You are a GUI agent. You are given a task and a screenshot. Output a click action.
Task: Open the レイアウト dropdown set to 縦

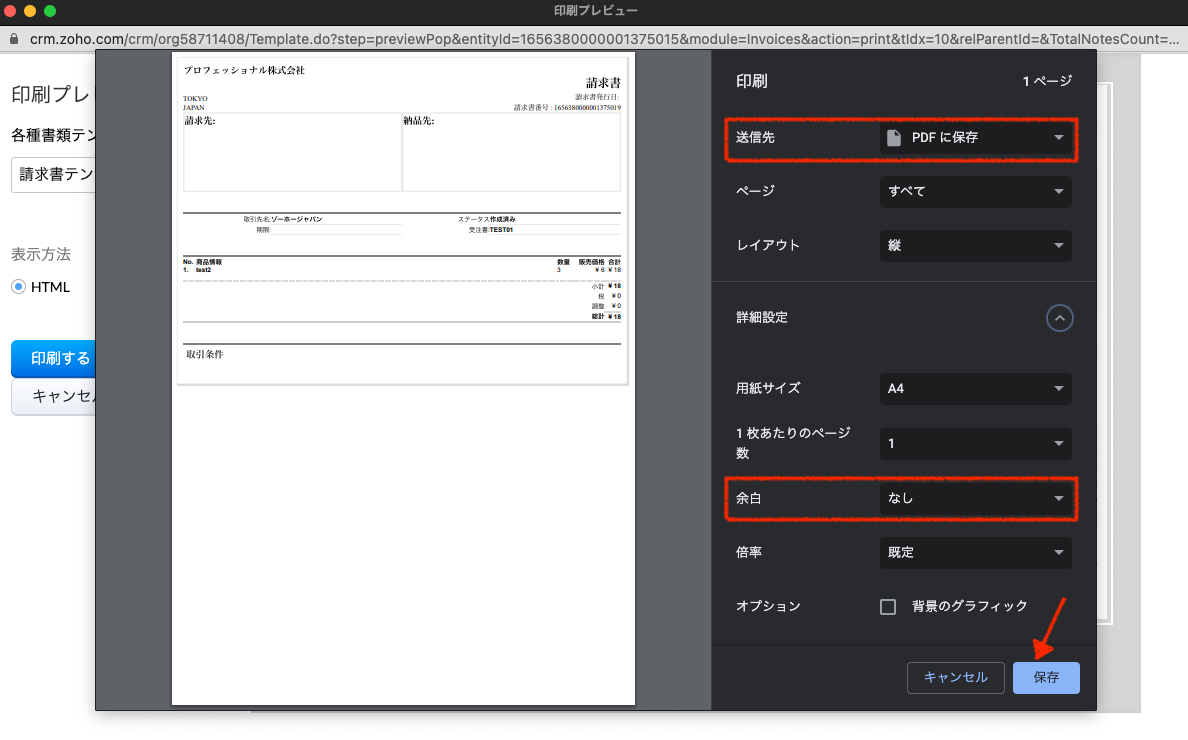pos(975,245)
